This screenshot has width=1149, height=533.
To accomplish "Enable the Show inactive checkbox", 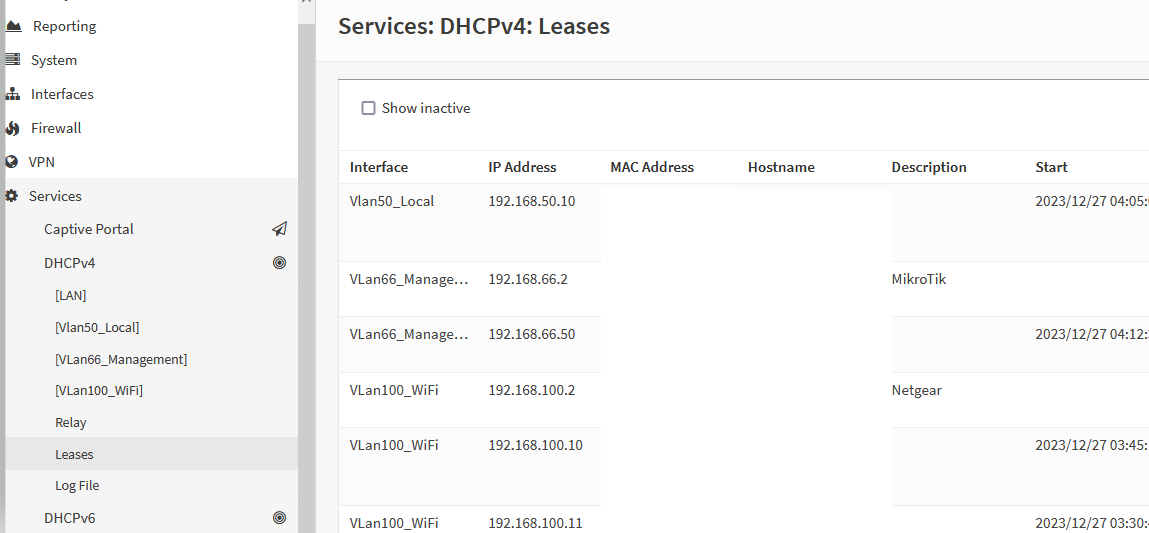I will [368, 108].
